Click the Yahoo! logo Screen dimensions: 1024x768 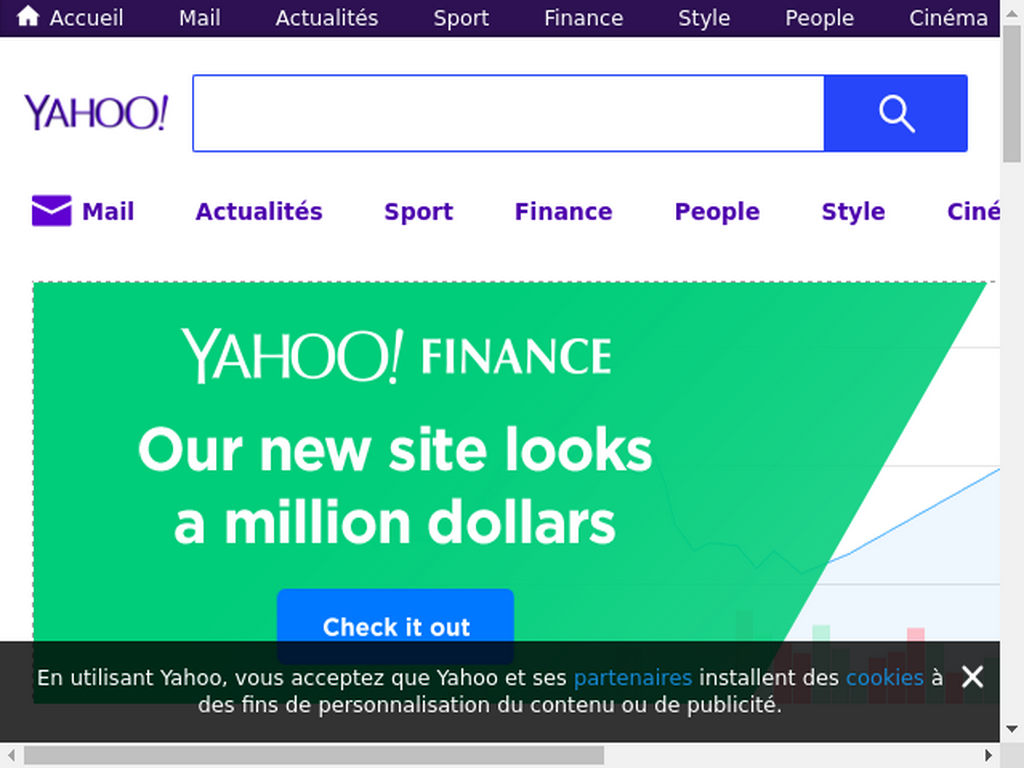[96, 112]
